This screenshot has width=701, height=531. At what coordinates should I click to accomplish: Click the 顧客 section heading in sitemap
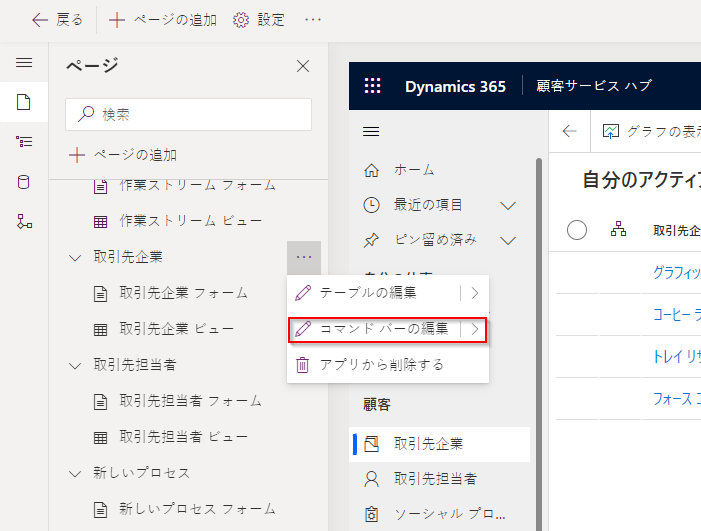(377, 405)
